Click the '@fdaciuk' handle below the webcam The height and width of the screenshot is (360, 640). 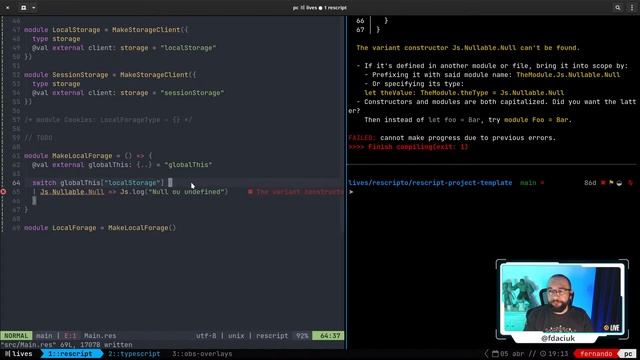click(558, 338)
